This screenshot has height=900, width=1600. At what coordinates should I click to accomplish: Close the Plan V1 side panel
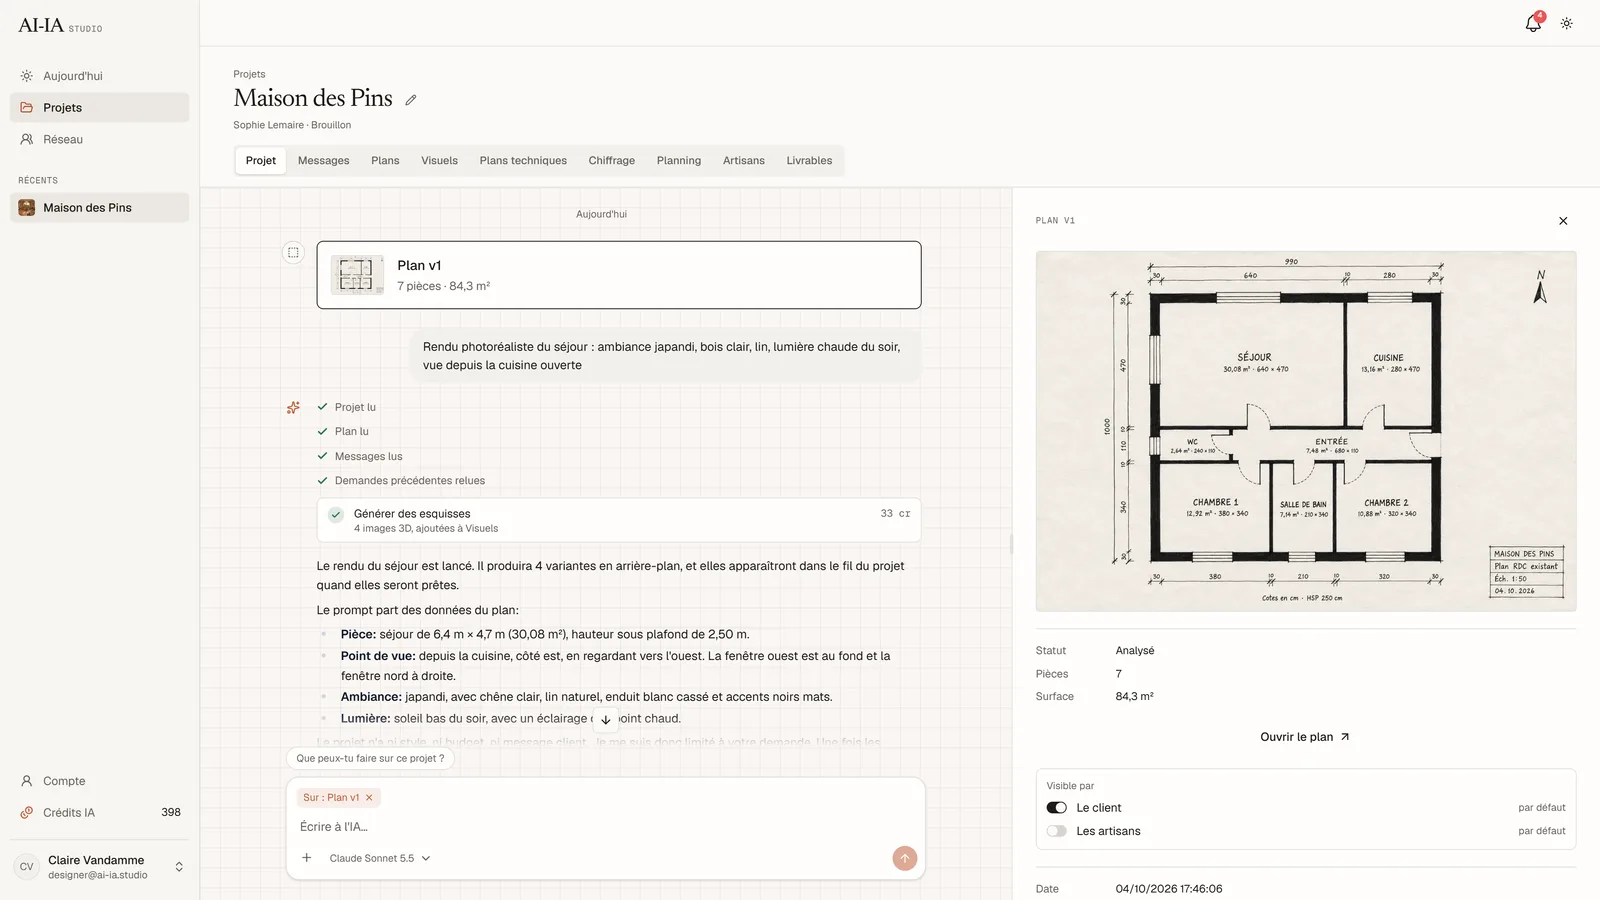[1563, 221]
